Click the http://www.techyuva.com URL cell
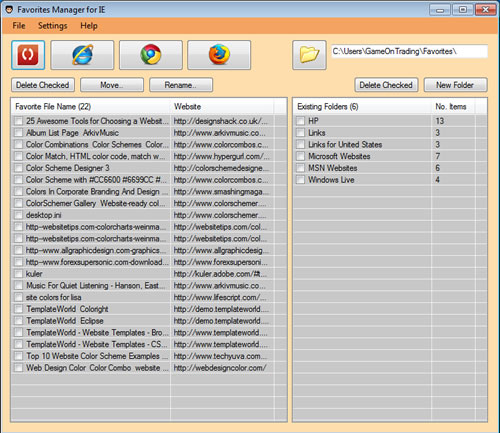The image size is (500, 433). pos(220,356)
